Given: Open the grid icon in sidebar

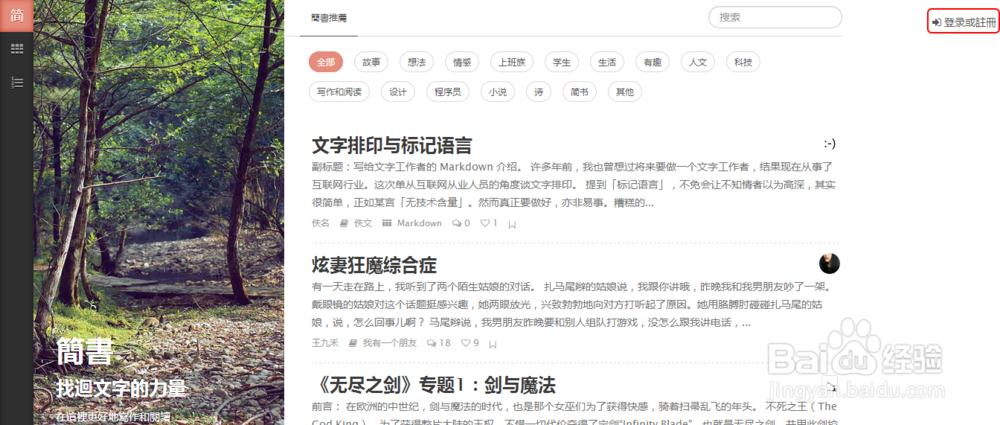Looking at the screenshot, I should pyautogui.click(x=17, y=49).
